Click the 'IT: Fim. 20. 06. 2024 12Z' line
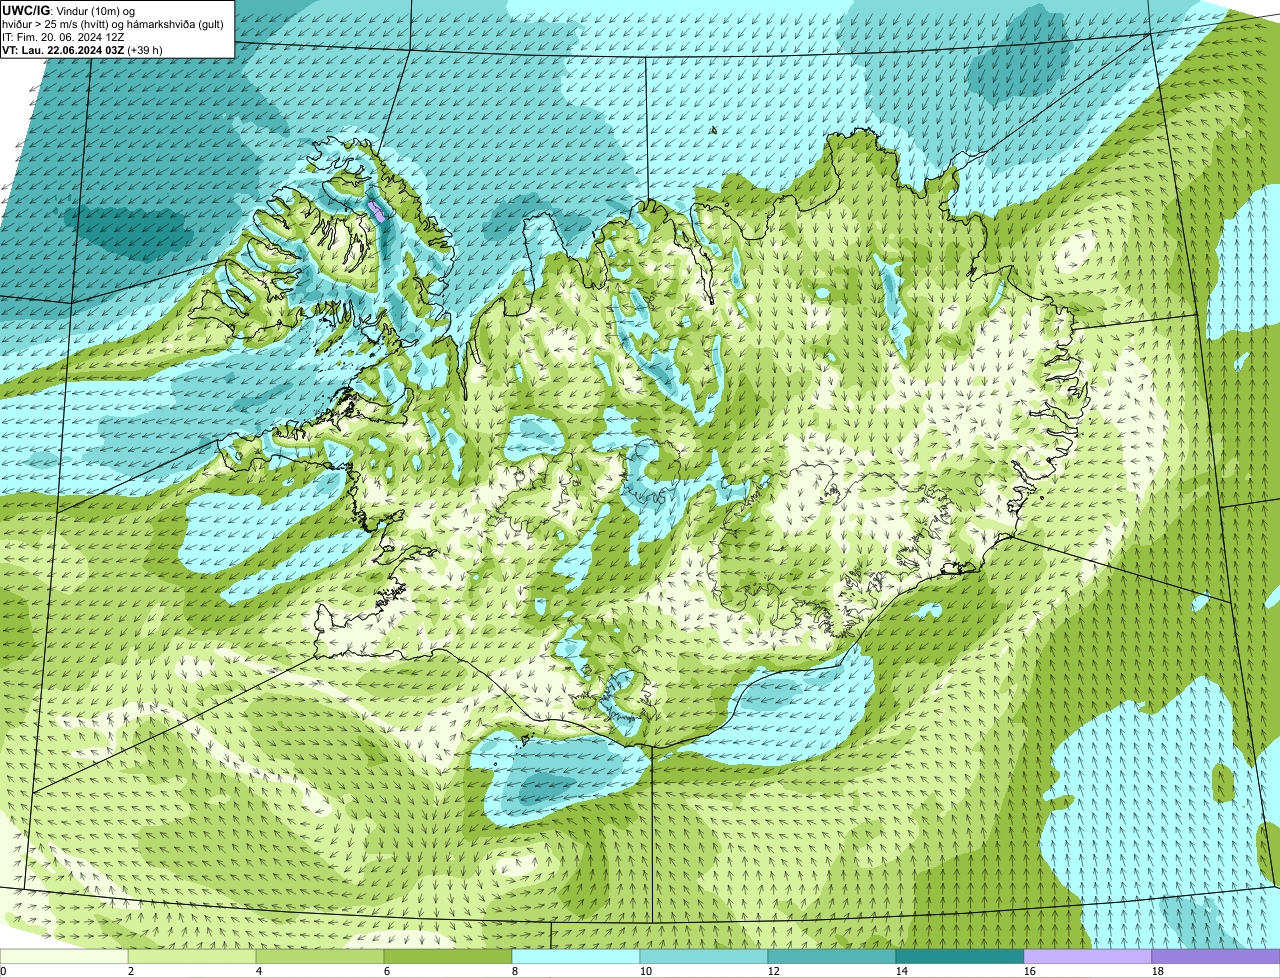Image resolution: width=1280 pixels, height=978 pixels. pyautogui.click(x=63, y=37)
